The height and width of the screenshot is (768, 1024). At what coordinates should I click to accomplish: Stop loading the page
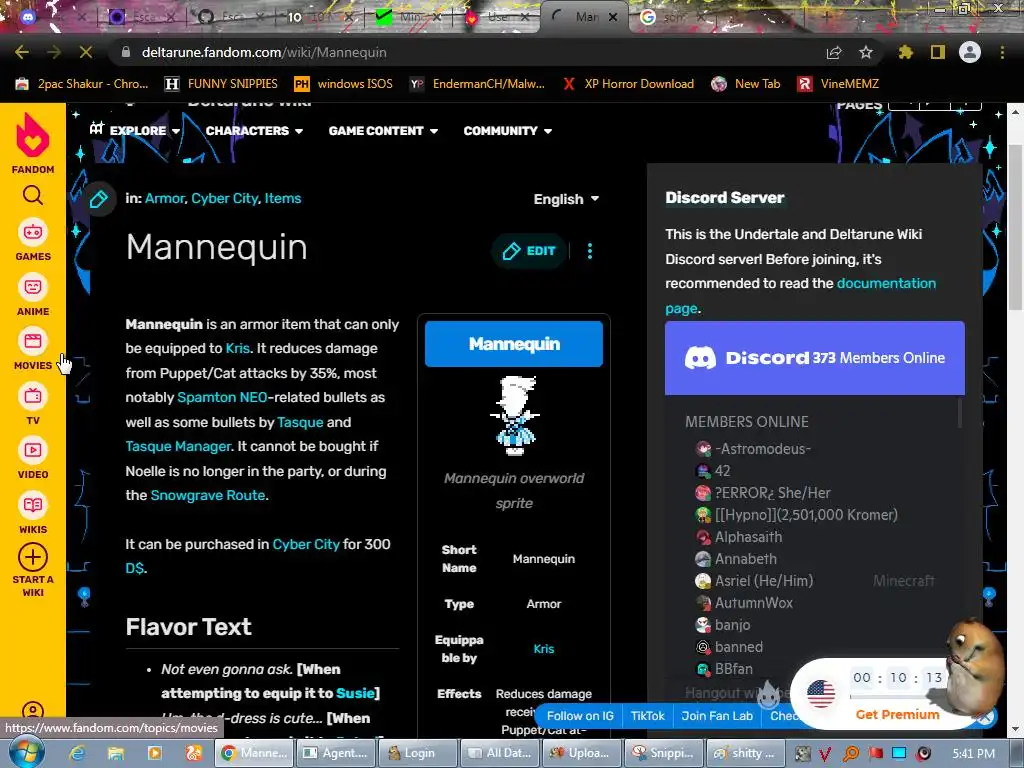86,52
